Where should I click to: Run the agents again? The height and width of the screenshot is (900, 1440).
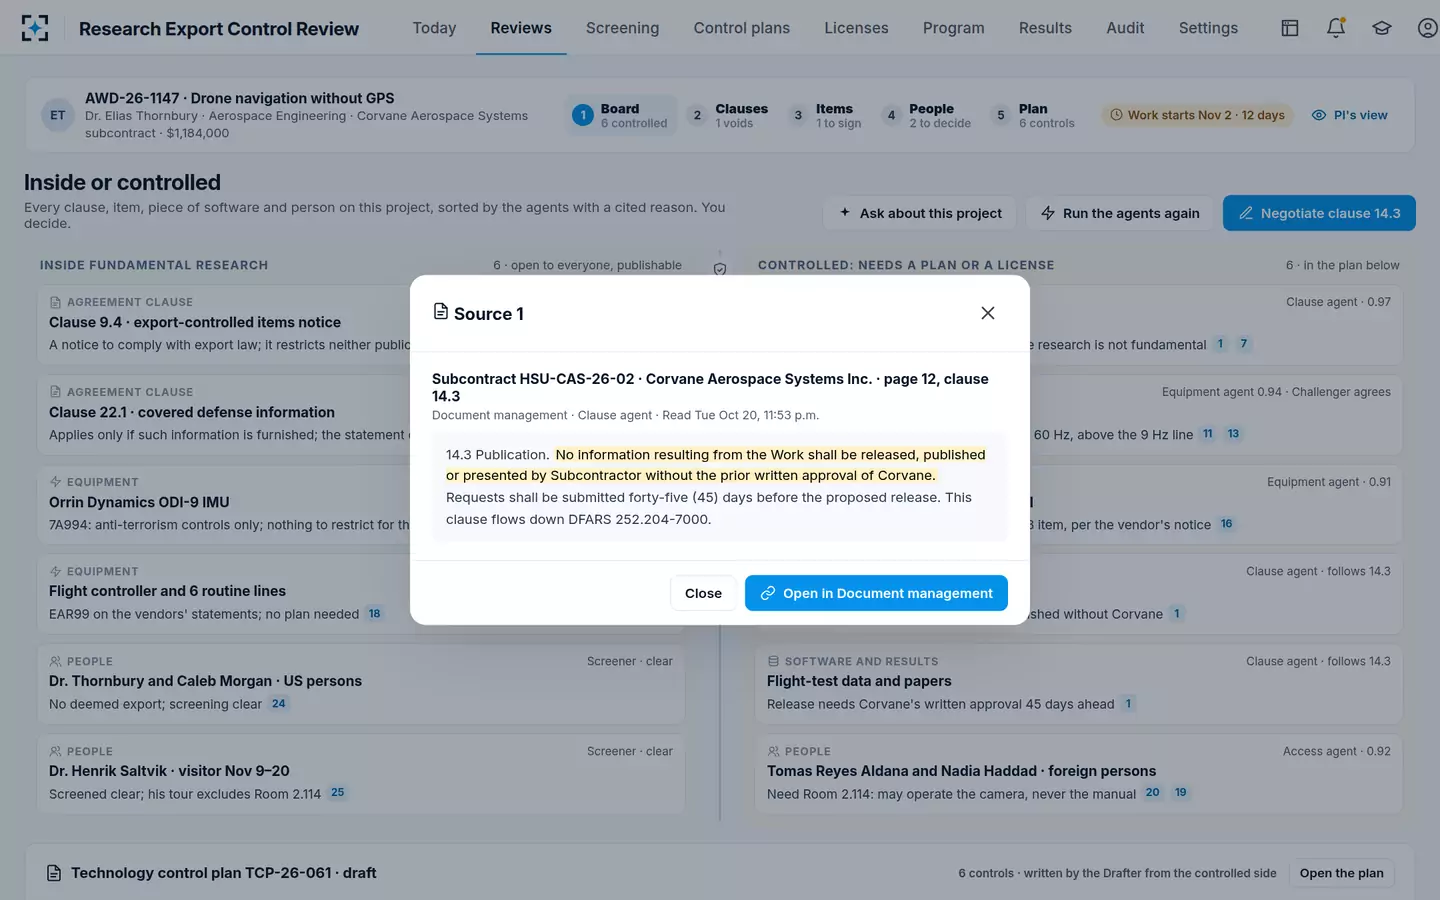pyautogui.click(x=1120, y=213)
